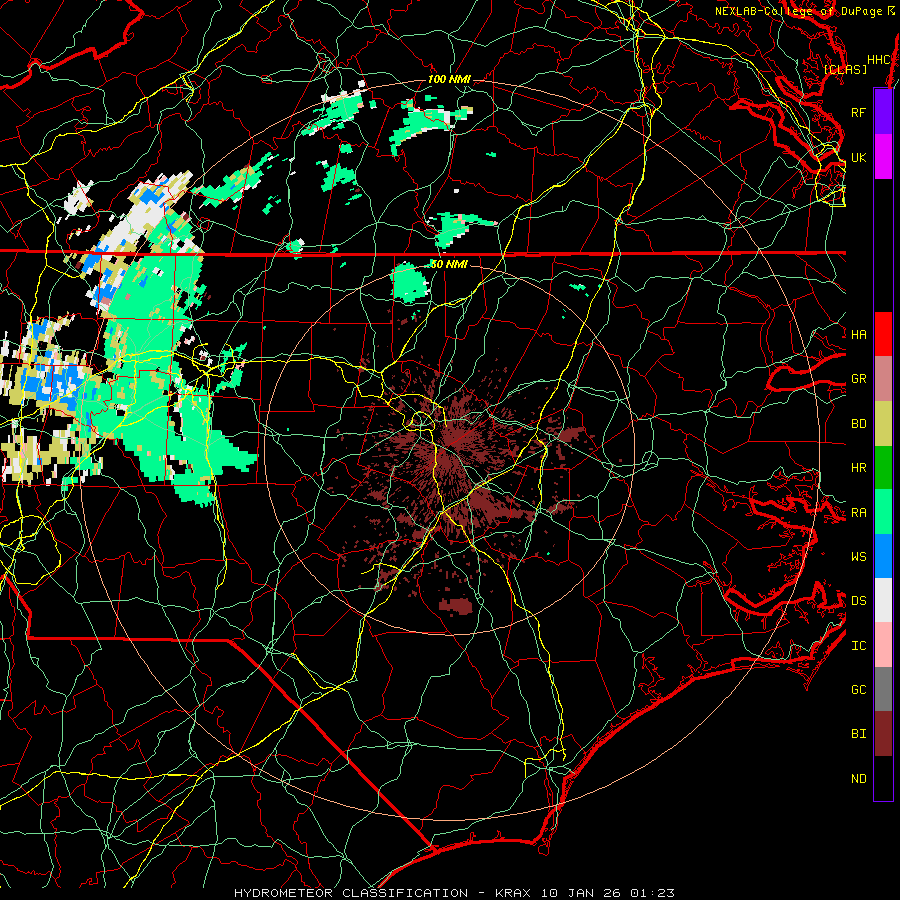Click the "HA" legend label
Image resolution: width=900 pixels, height=900 pixels.
(859, 335)
